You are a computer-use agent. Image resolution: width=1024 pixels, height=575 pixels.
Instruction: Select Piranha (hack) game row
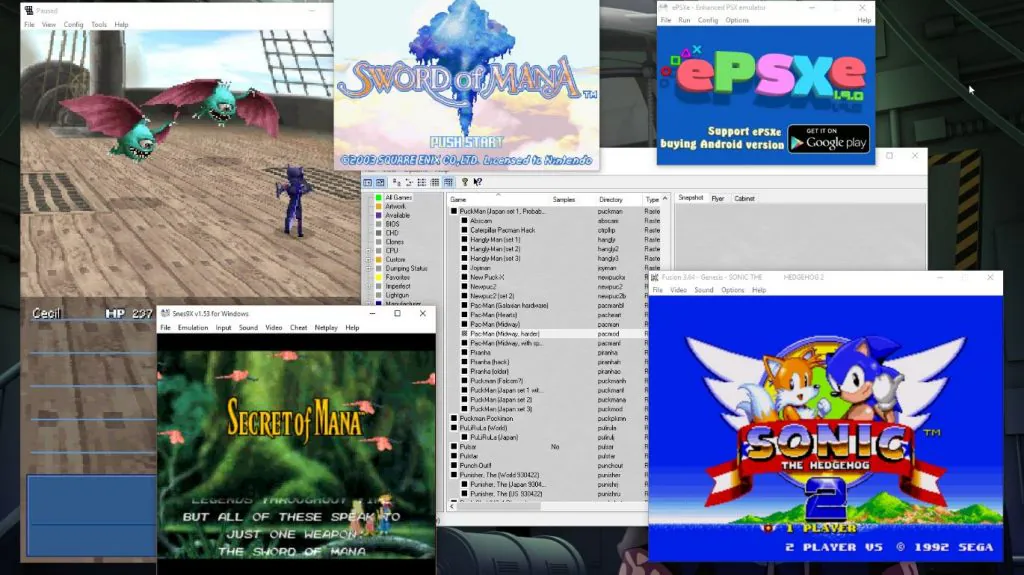pos(489,362)
